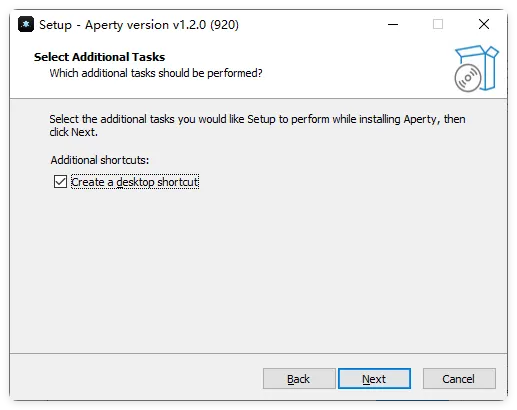
Task: Click the instruction paragraph mentioning installing Aperty
Action: [257, 126]
